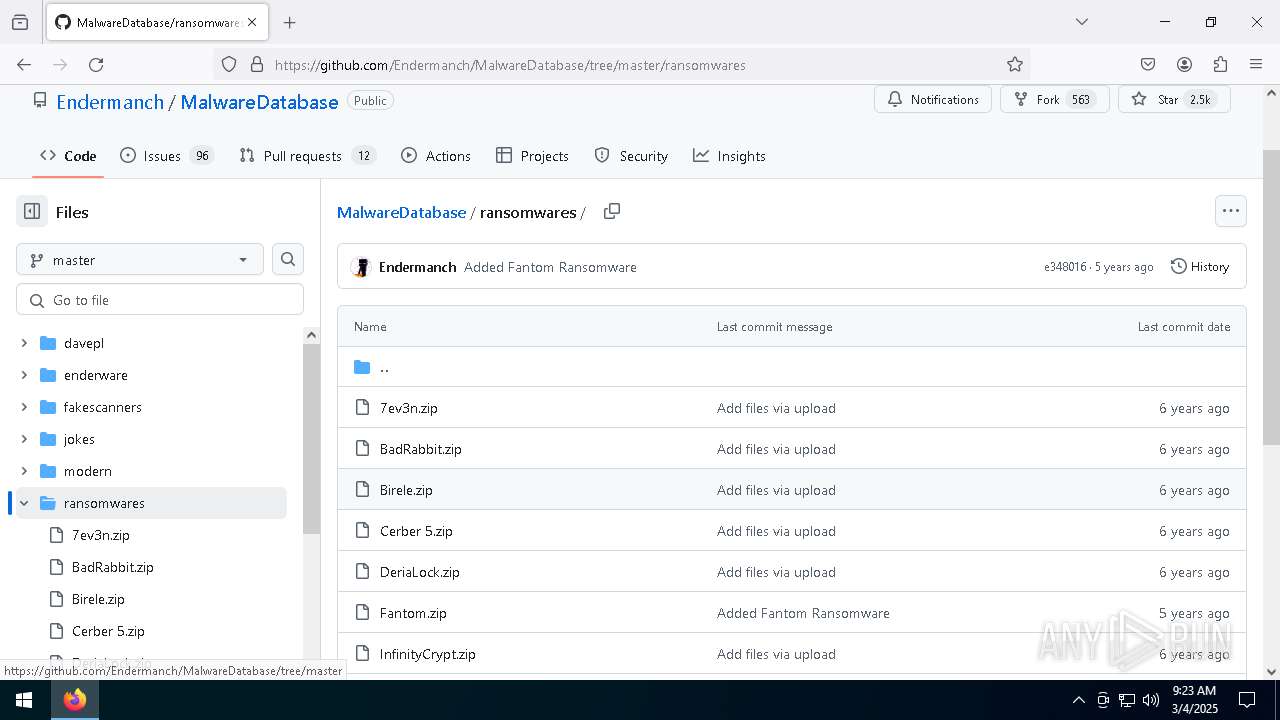Image resolution: width=1280 pixels, height=720 pixels.
Task: Open the Windows Start menu
Action: tap(24, 700)
